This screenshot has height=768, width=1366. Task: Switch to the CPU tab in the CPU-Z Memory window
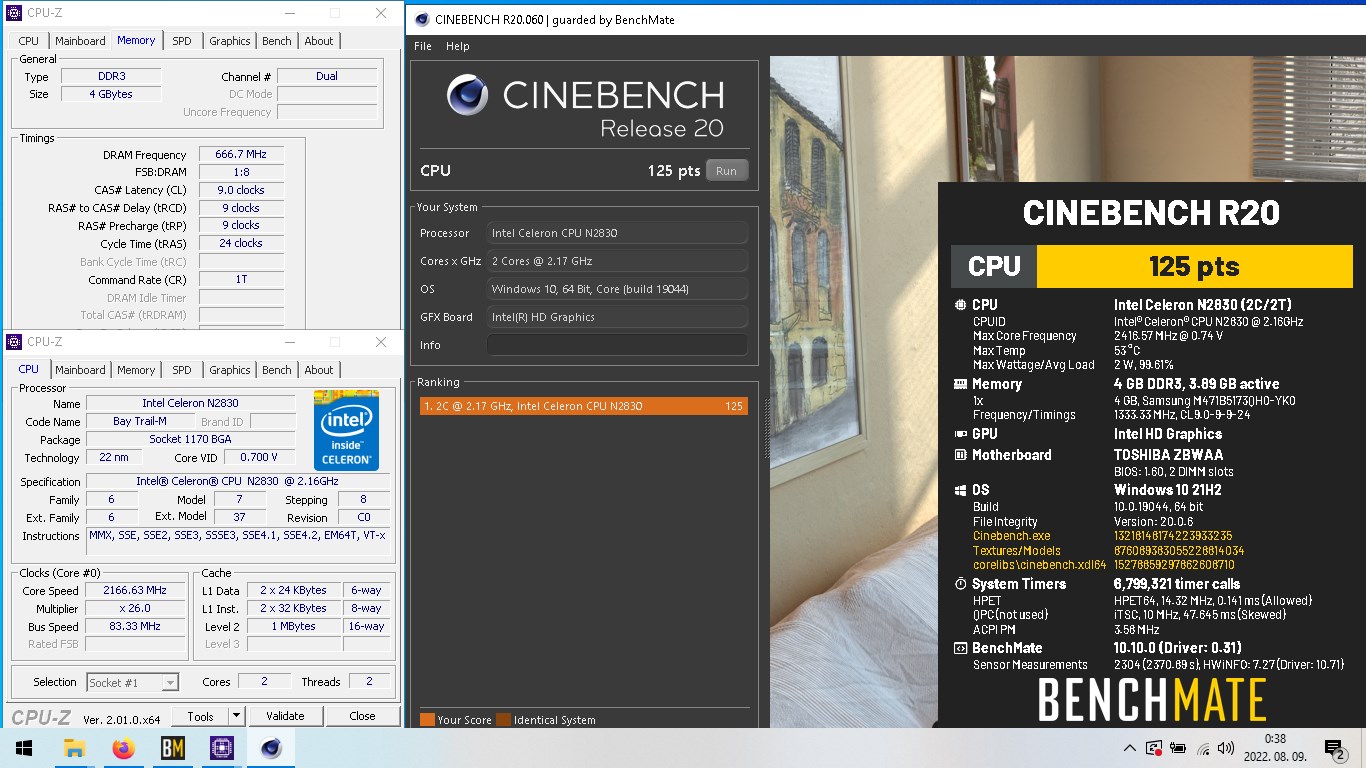(29, 41)
